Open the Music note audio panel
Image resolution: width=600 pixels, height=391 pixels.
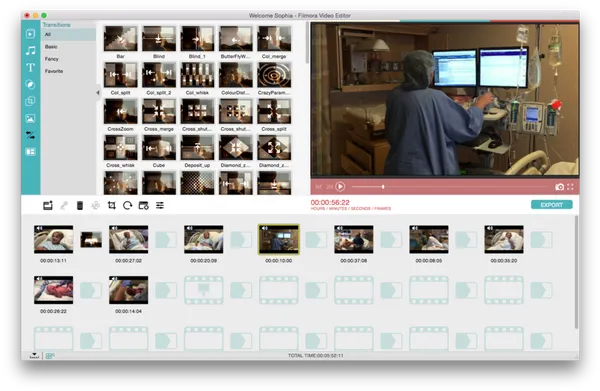30,51
